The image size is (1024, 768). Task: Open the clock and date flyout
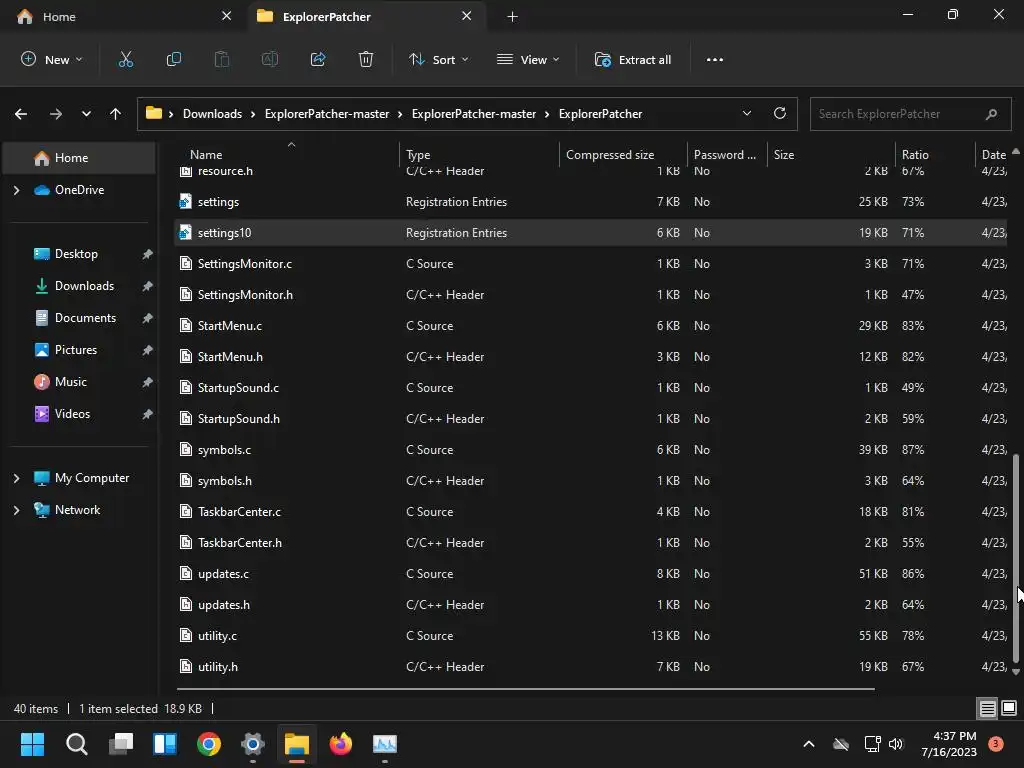click(948, 744)
